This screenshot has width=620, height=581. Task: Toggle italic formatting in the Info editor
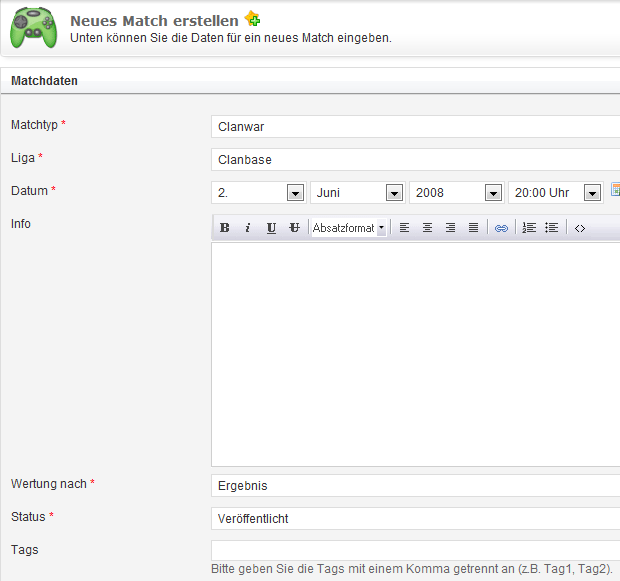click(248, 228)
